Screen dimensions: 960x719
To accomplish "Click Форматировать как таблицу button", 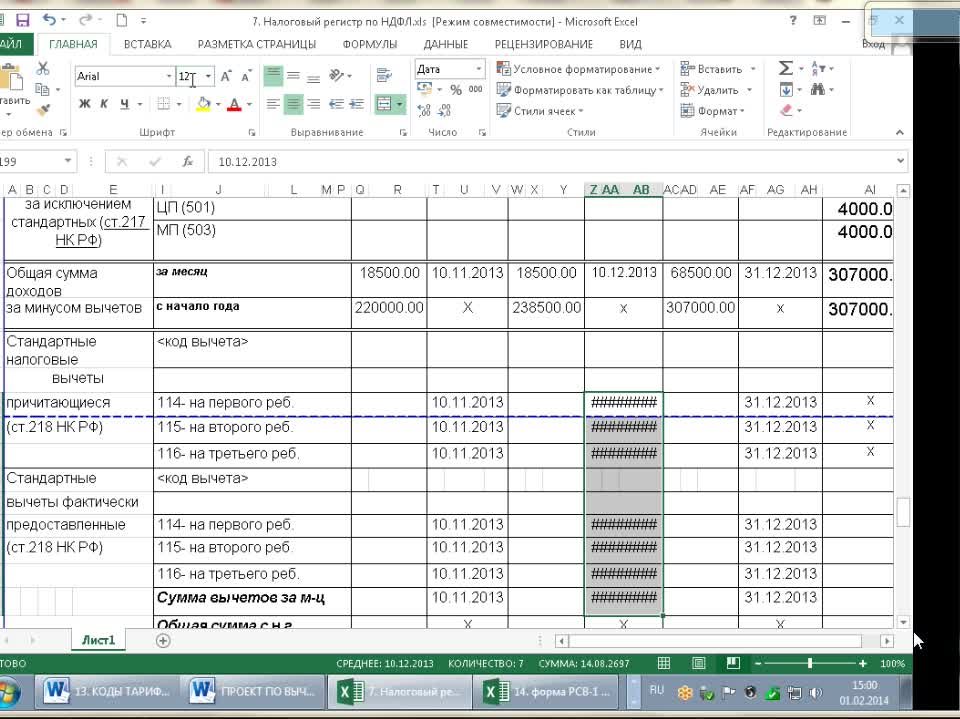I will point(586,90).
